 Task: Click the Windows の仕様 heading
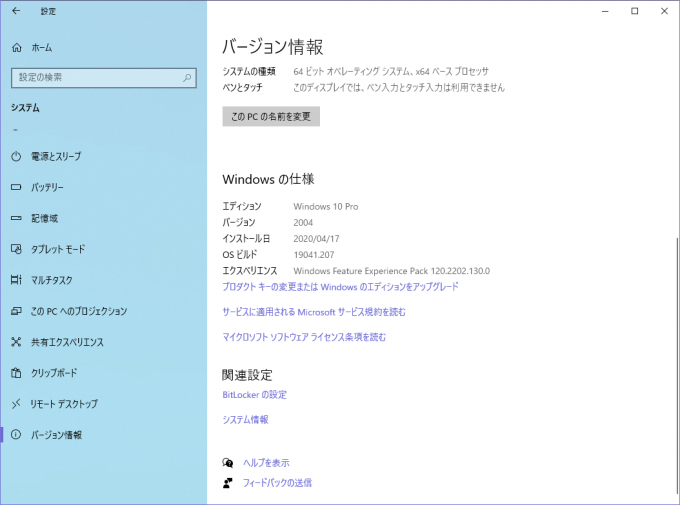pyautogui.click(x=268, y=179)
